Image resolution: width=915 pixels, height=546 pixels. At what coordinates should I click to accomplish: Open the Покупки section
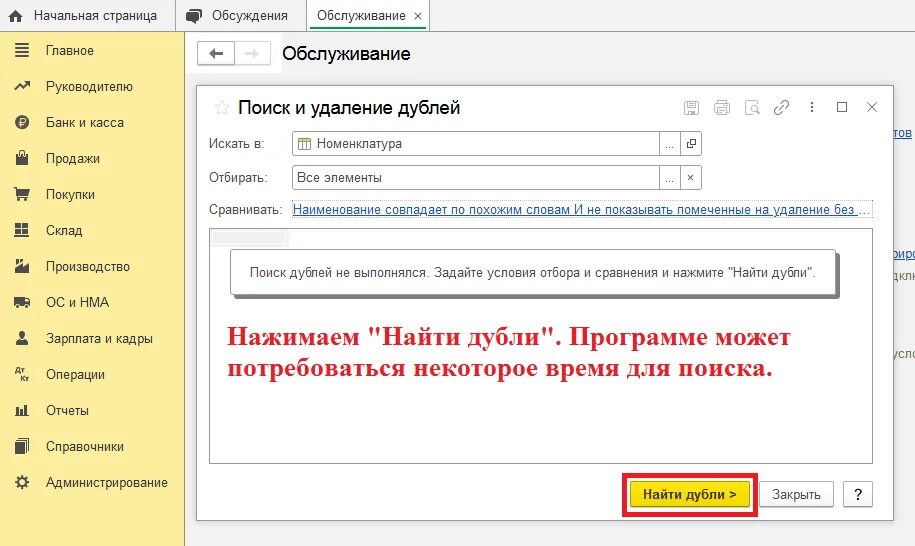(x=70, y=194)
